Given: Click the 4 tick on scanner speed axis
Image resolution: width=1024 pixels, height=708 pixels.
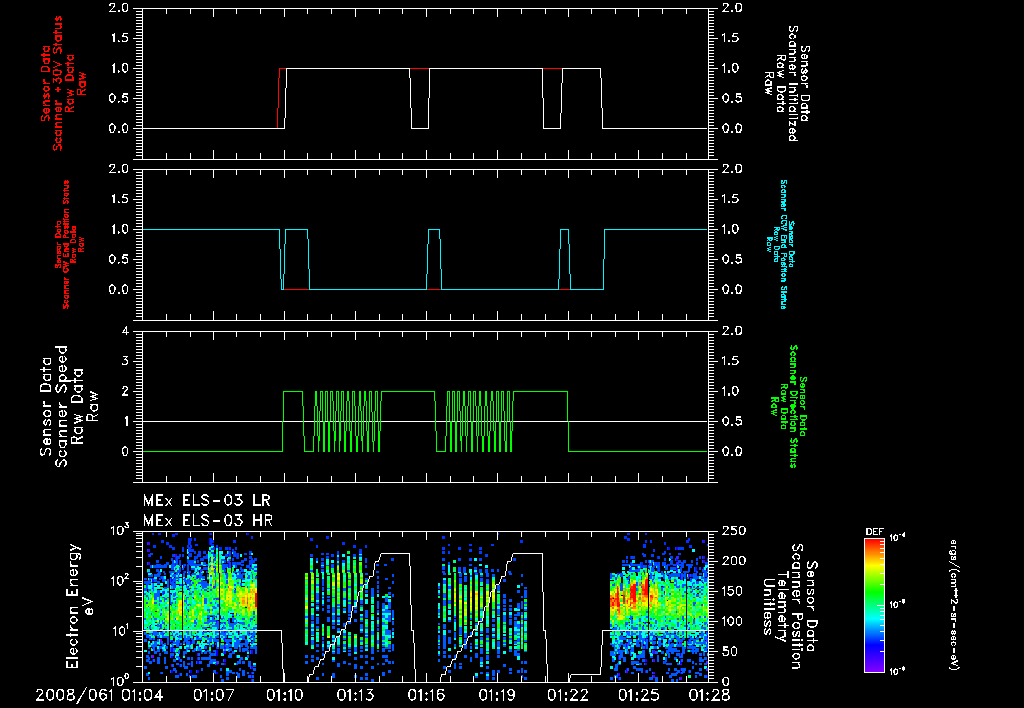Looking at the screenshot, I should pyautogui.click(x=126, y=331).
